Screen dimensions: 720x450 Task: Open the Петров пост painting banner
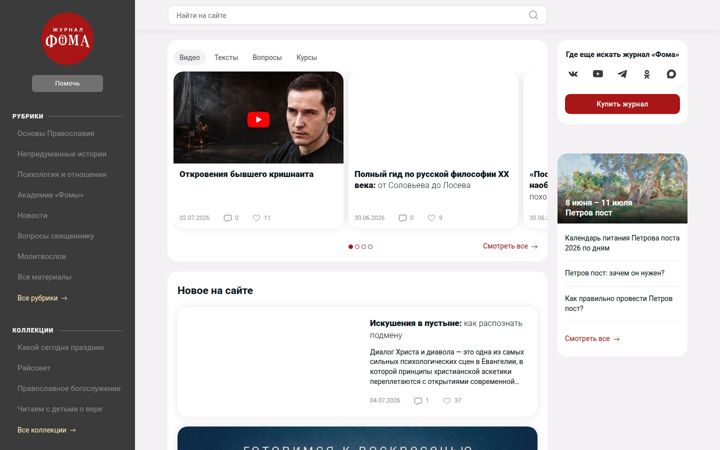pyautogui.click(x=622, y=188)
